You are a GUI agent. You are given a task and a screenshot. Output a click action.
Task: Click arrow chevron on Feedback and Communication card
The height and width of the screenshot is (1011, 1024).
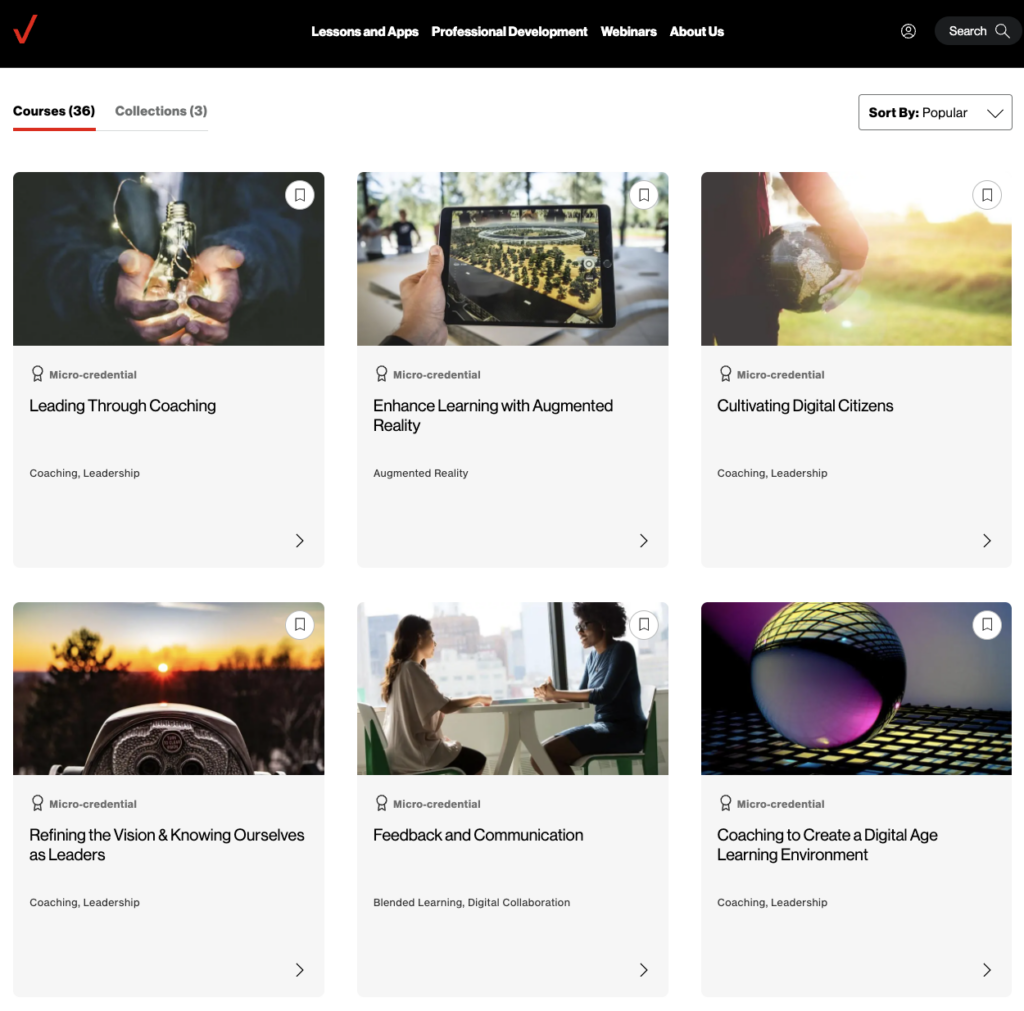644,970
